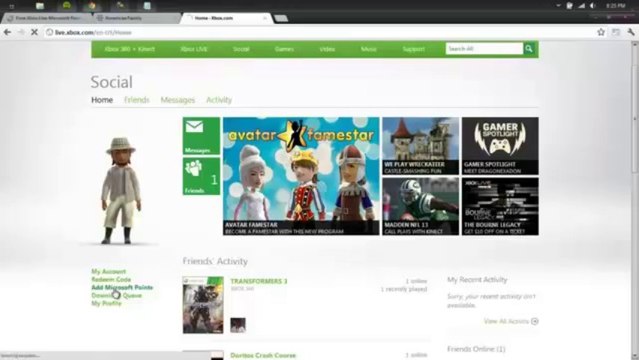Click the Search All input field
The height and width of the screenshot is (360, 639).
[x=484, y=49]
